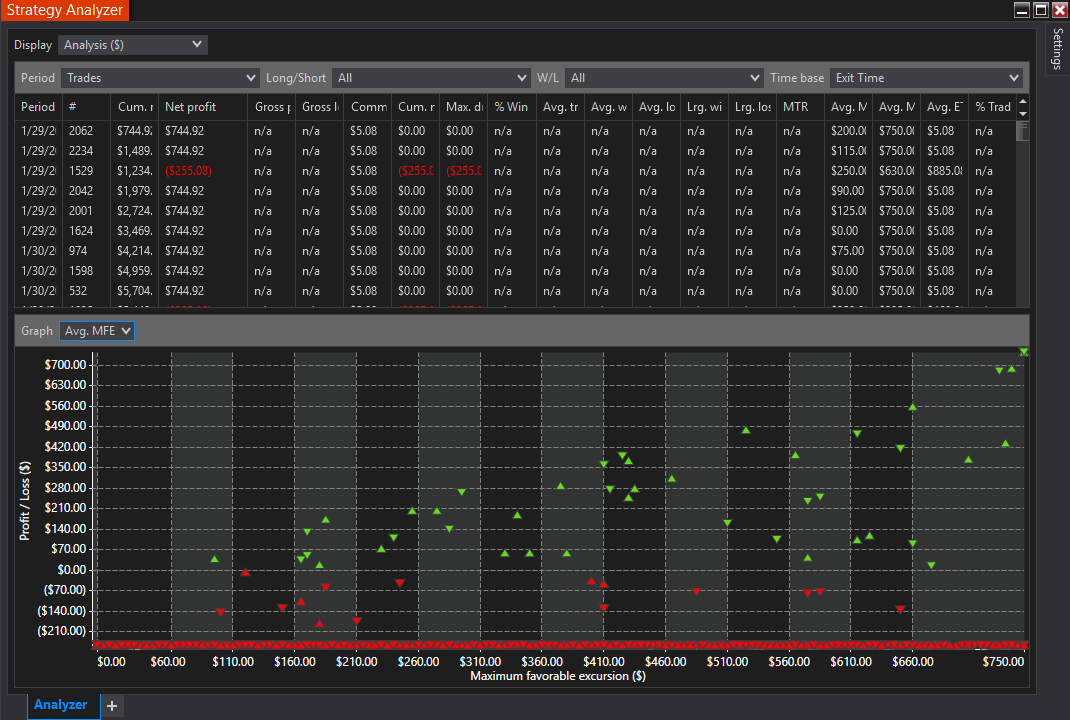Viewport: 1070px width, 720px height.
Task: Select trade number 1598 cell
Action: pos(86,271)
